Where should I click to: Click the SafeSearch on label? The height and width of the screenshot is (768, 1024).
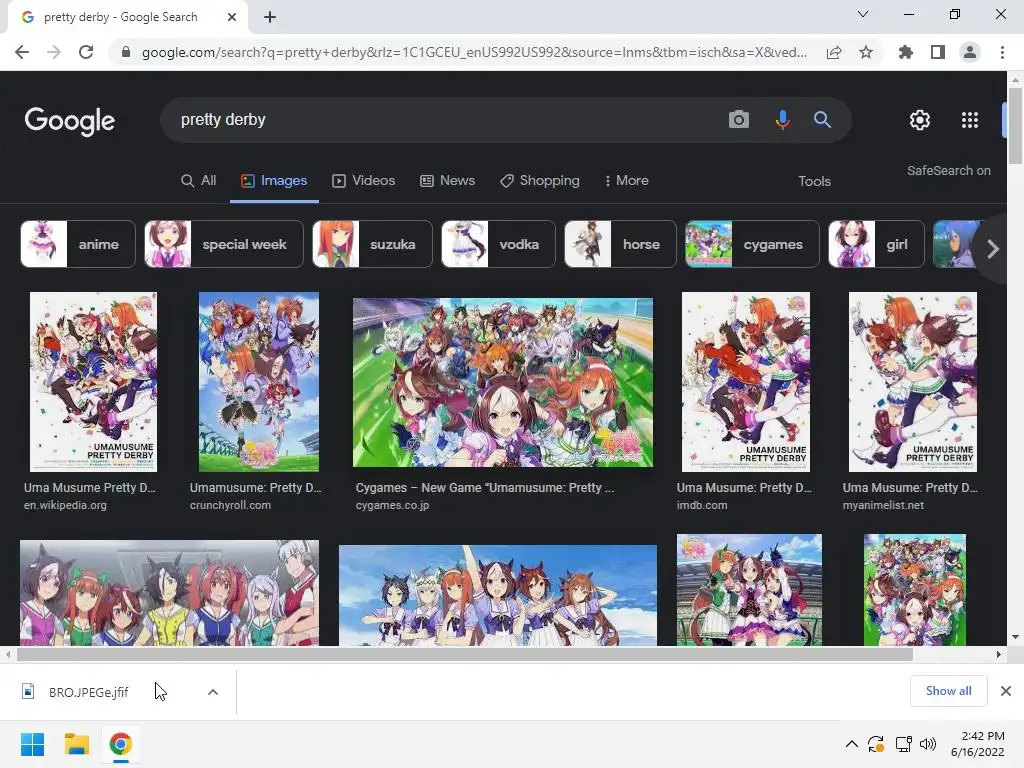(x=948, y=170)
